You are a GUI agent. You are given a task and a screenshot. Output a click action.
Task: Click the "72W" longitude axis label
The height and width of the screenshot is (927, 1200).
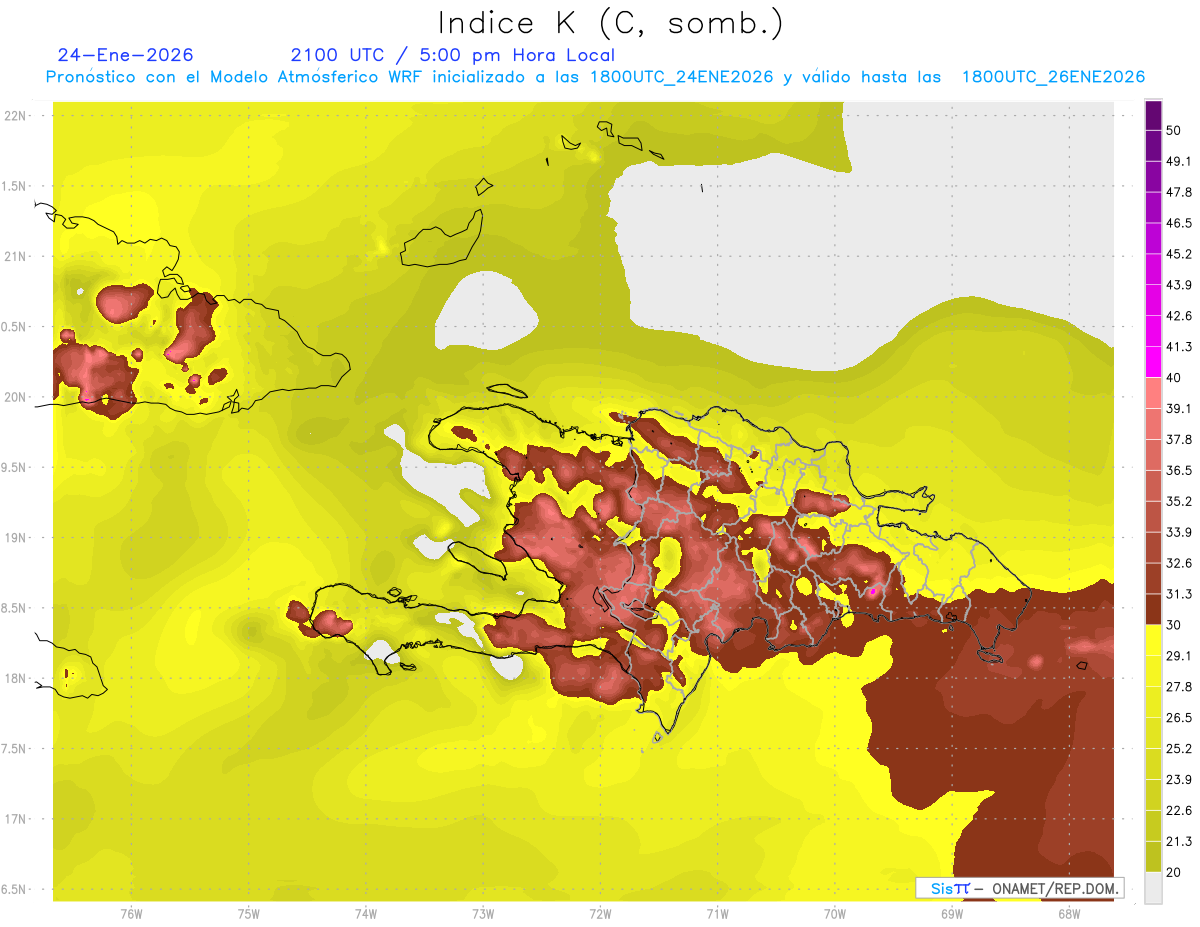coord(600,913)
